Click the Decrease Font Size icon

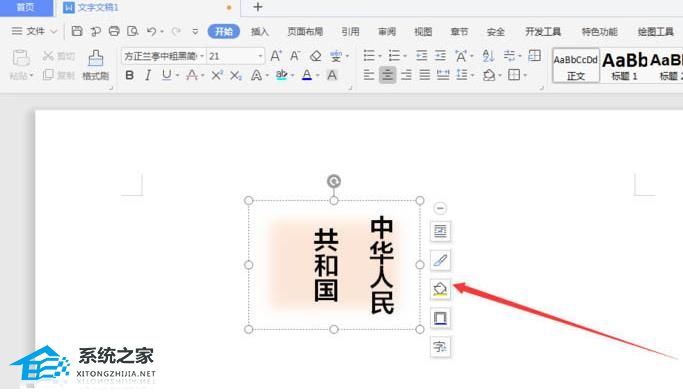tap(295, 56)
